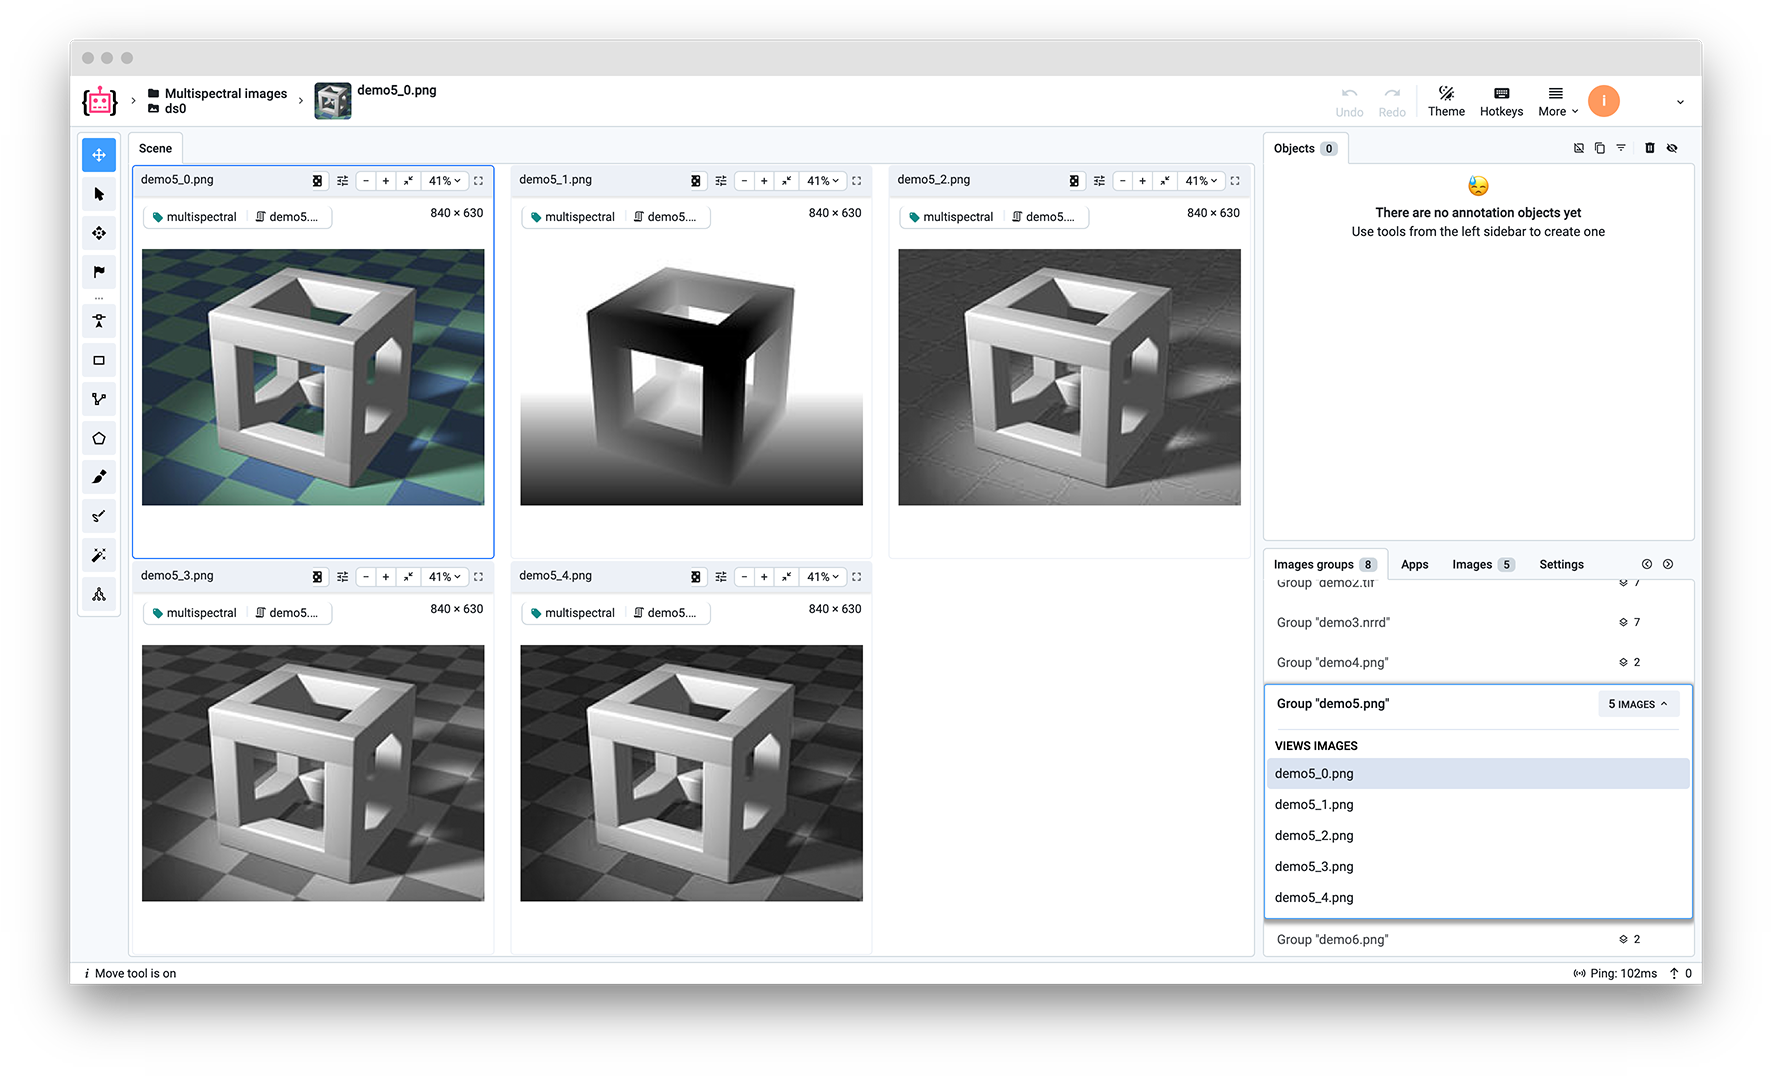1772x1084 pixels.
Task: Select the Polygon tool in left sidebar
Action: (99, 439)
